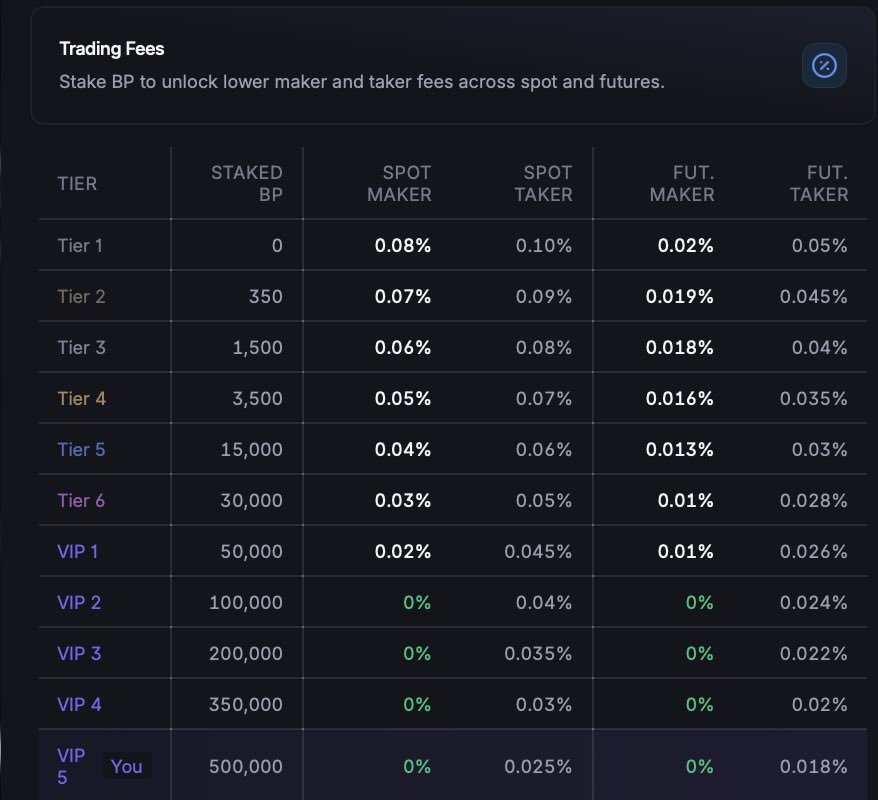The width and height of the screenshot is (878, 800).
Task: Select the VIP 2 row label
Action: (79, 602)
